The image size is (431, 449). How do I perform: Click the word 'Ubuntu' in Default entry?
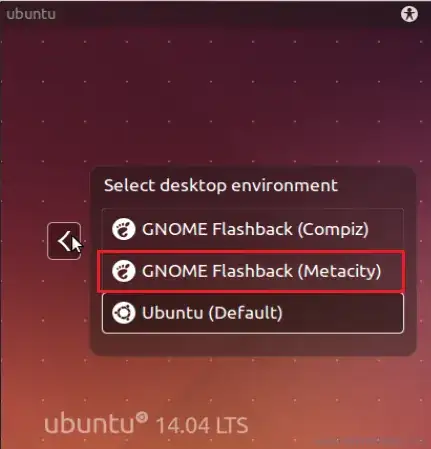point(172,313)
